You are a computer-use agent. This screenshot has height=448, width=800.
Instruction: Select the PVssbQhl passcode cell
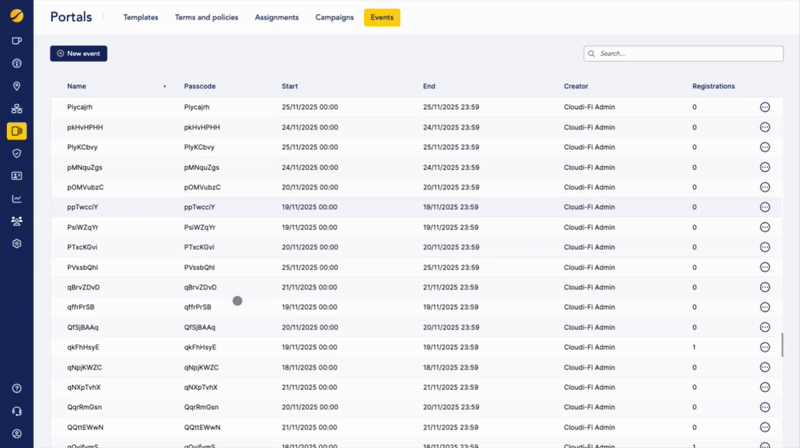199,267
